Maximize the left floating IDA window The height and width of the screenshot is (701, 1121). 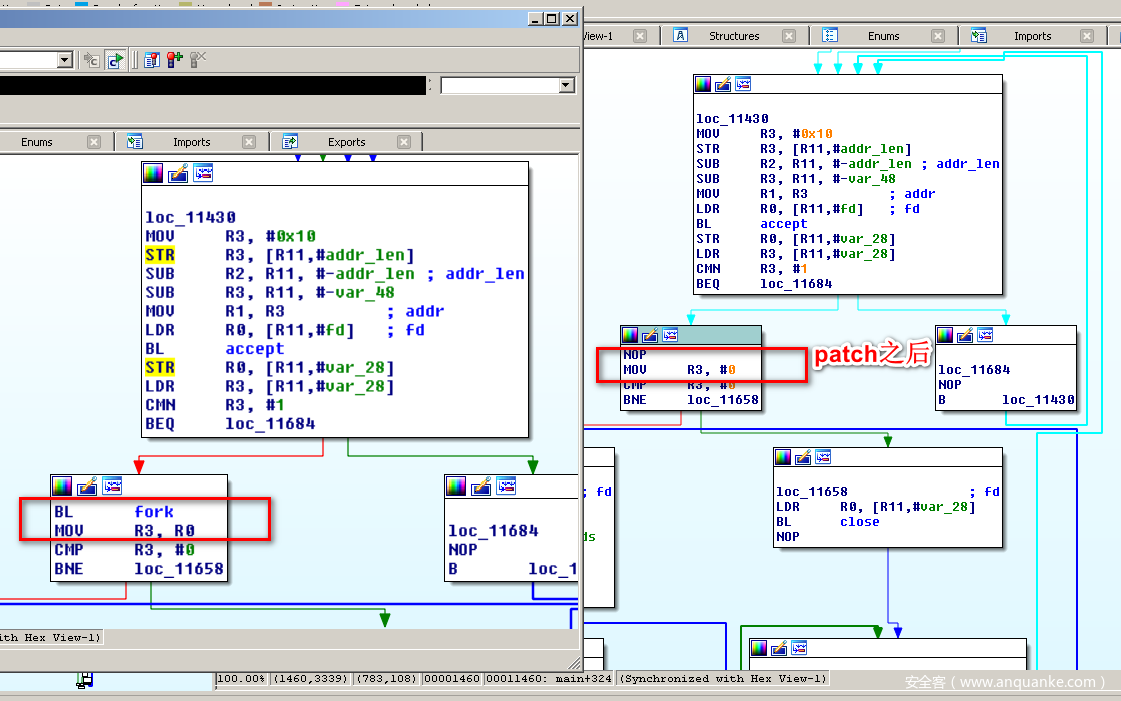click(x=551, y=18)
